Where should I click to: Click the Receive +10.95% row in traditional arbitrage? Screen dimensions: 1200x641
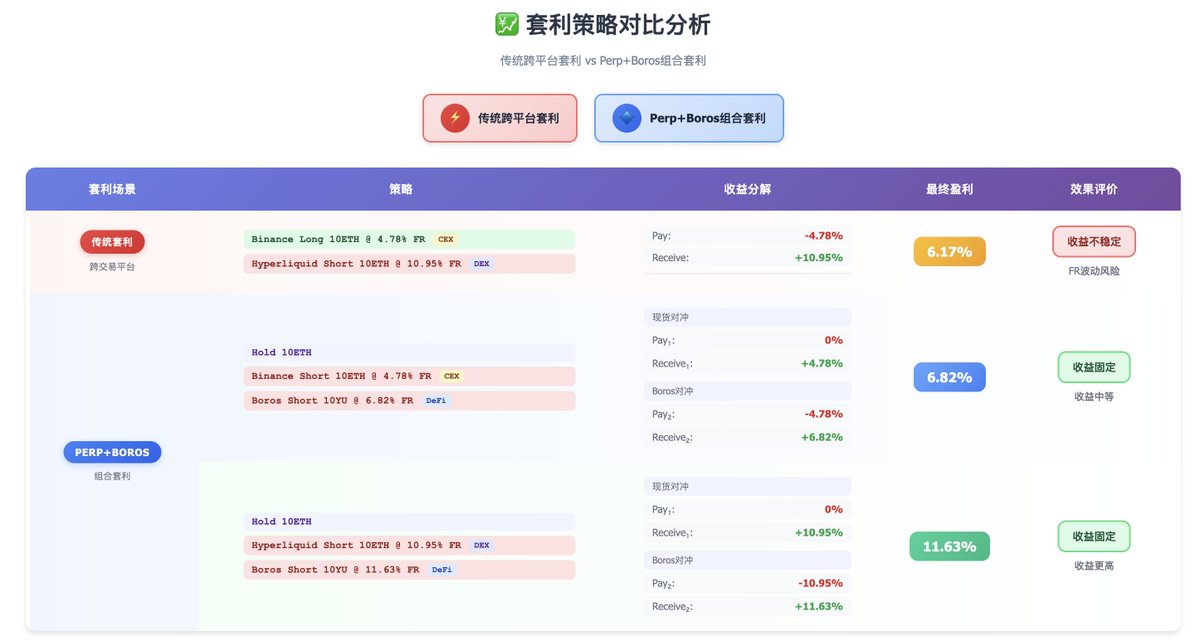pyautogui.click(x=748, y=257)
